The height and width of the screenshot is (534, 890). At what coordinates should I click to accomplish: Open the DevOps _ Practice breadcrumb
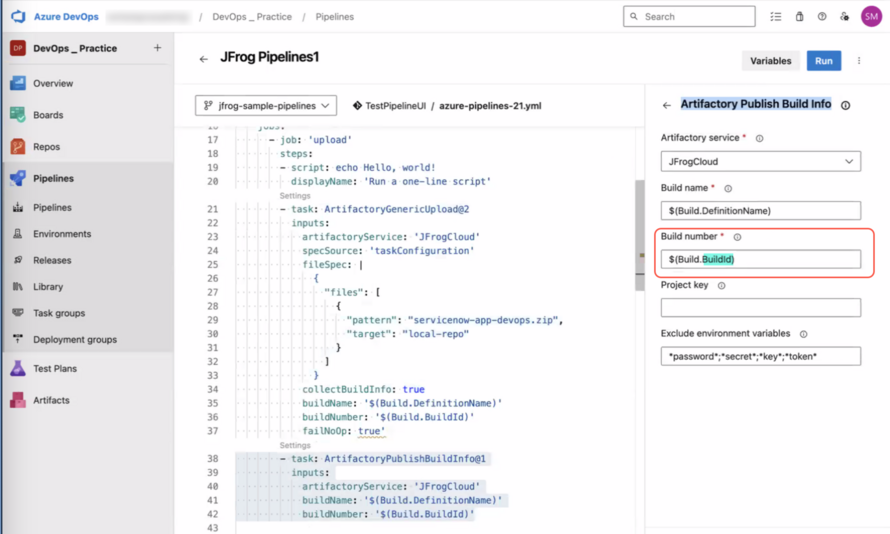pyautogui.click(x=252, y=16)
